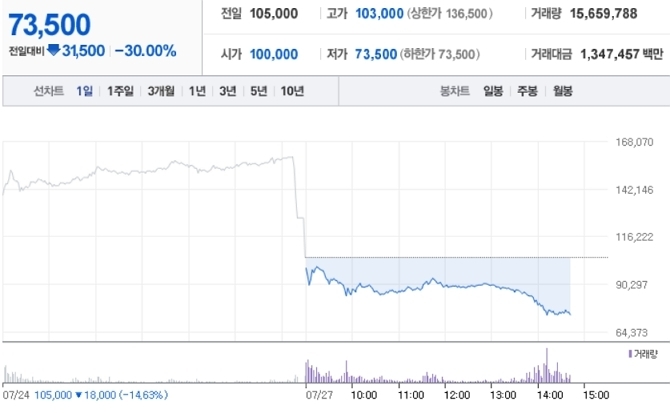Click the blue down-arrow price change icon
This screenshot has width=670, height=413.
[x=54, y=50]
